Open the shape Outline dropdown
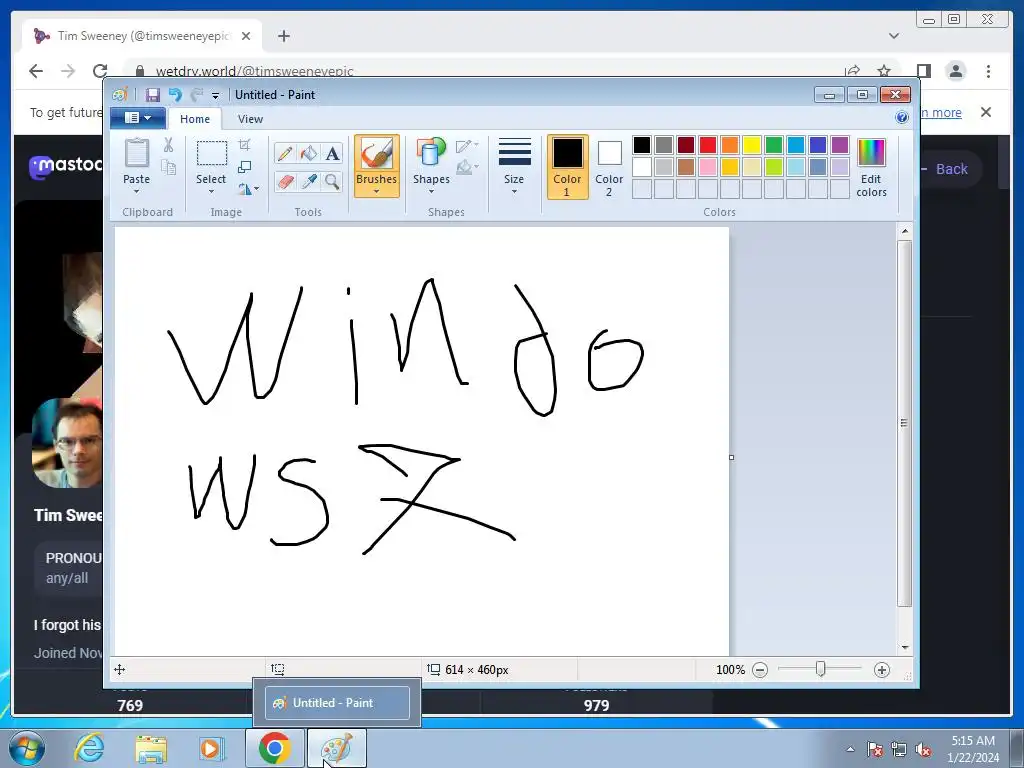 [467, 146]
